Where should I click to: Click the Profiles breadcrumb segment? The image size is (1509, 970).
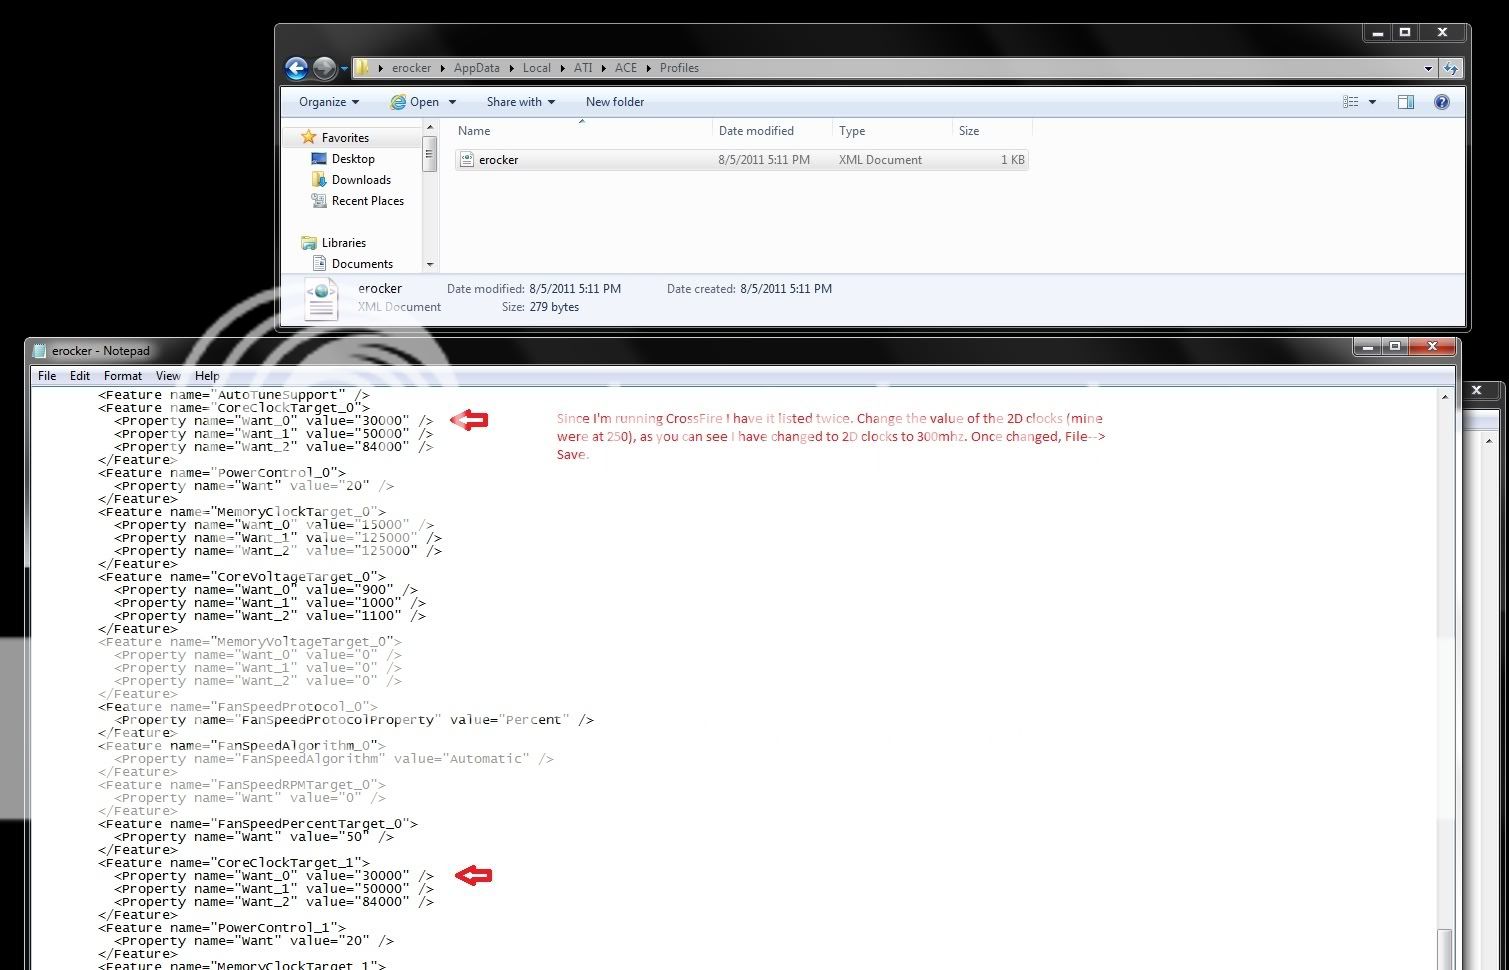click(x=679, y=68)
